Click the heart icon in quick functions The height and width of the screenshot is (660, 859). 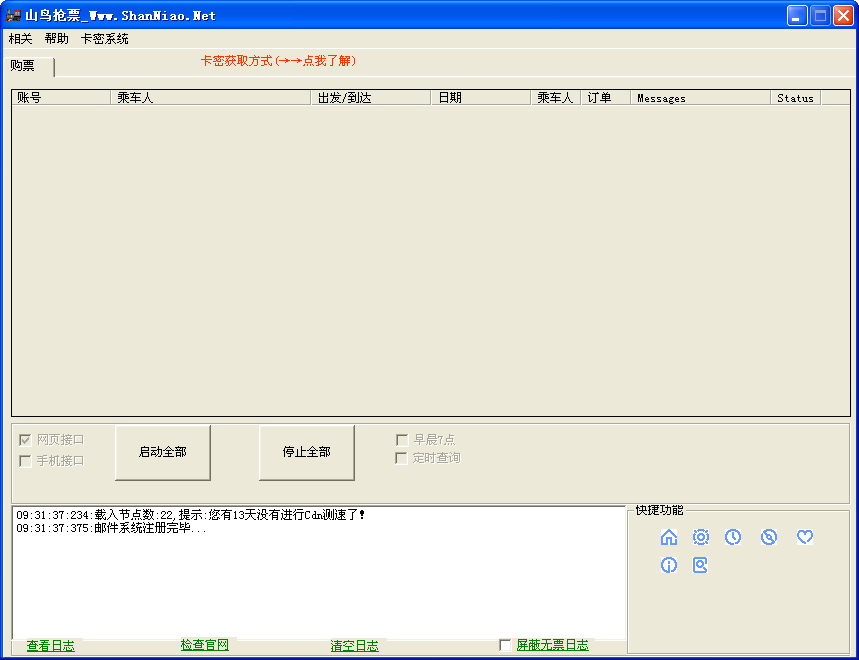click(x=805, y=537)
